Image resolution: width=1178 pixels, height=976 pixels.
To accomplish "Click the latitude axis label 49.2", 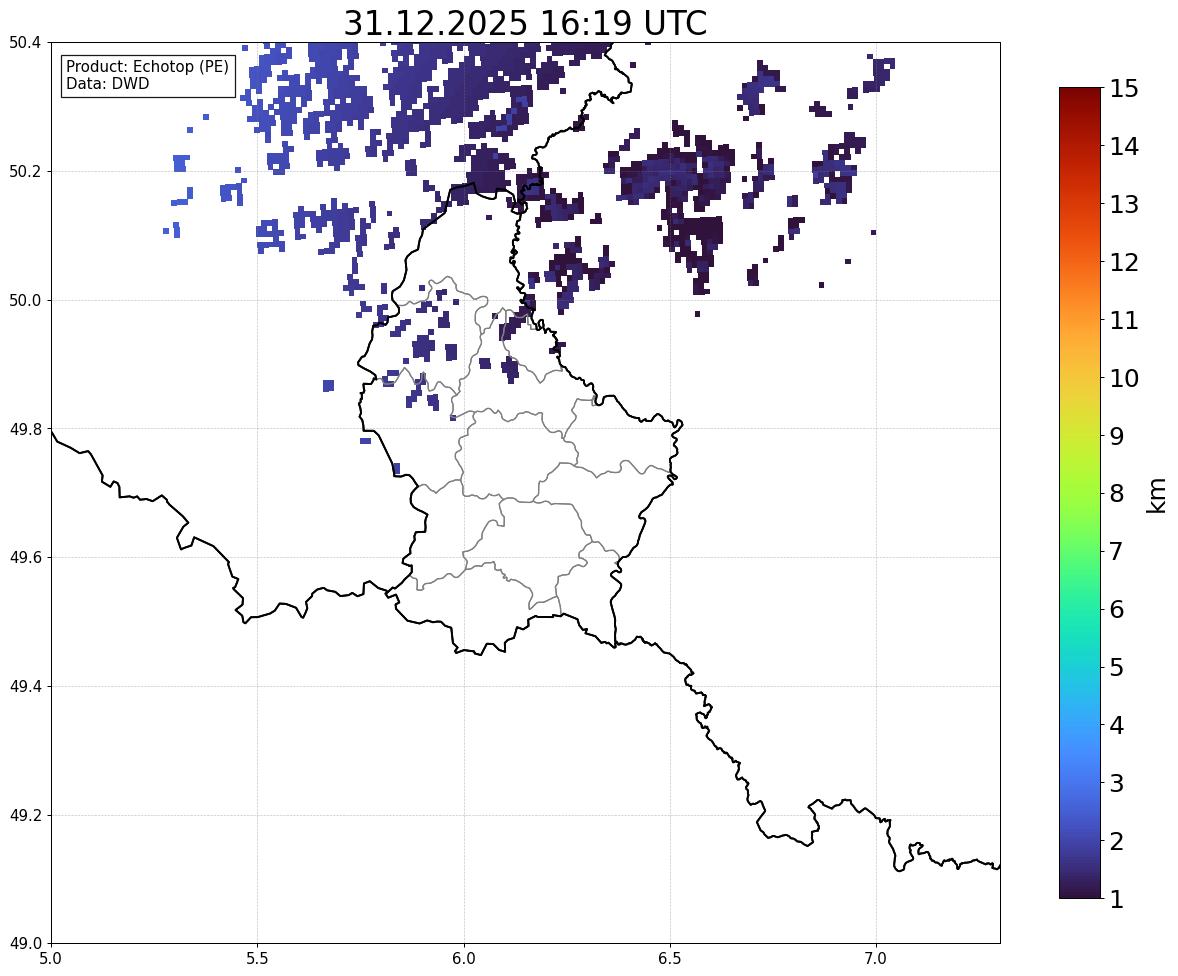I will tap(25, 815).
